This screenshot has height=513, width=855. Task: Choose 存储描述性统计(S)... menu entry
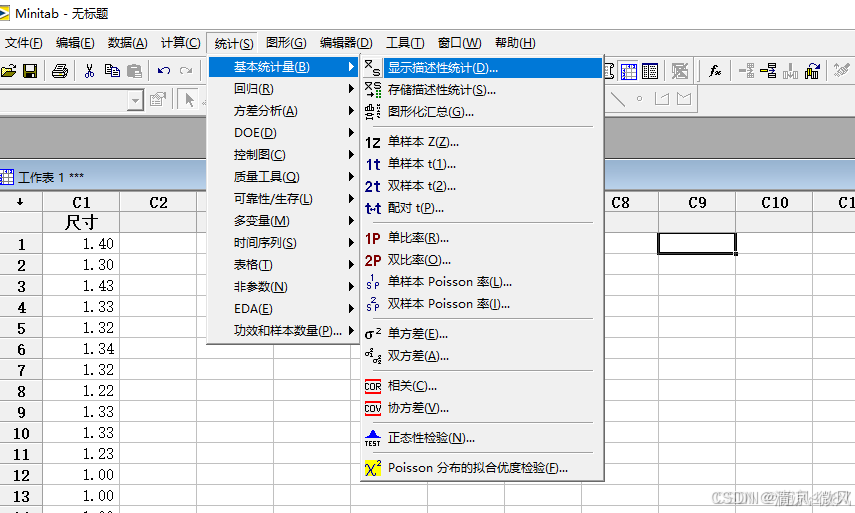(482, 90)
